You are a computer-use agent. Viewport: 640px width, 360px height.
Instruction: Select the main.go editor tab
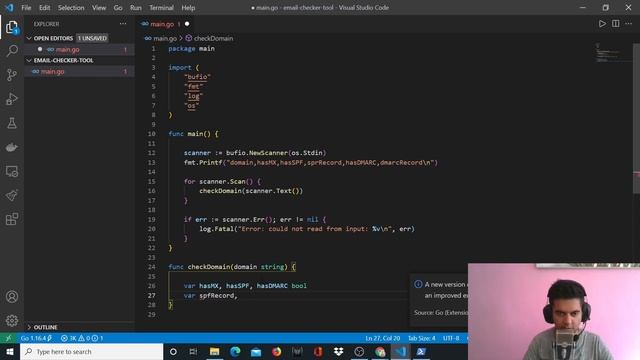point(162,24)
